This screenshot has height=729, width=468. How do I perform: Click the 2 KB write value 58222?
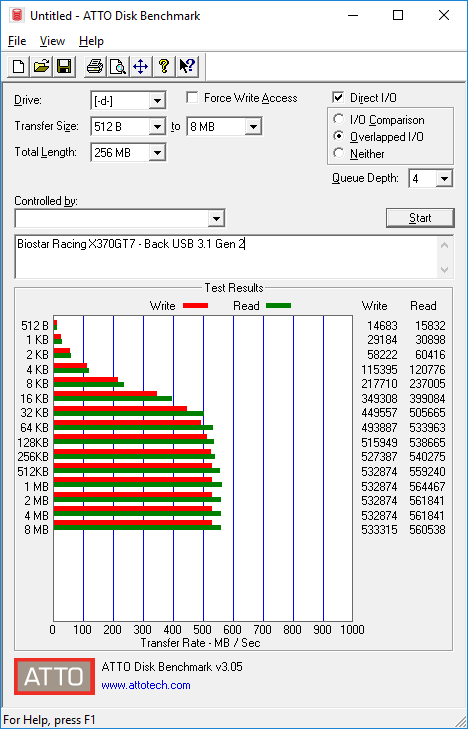(382, 355)
